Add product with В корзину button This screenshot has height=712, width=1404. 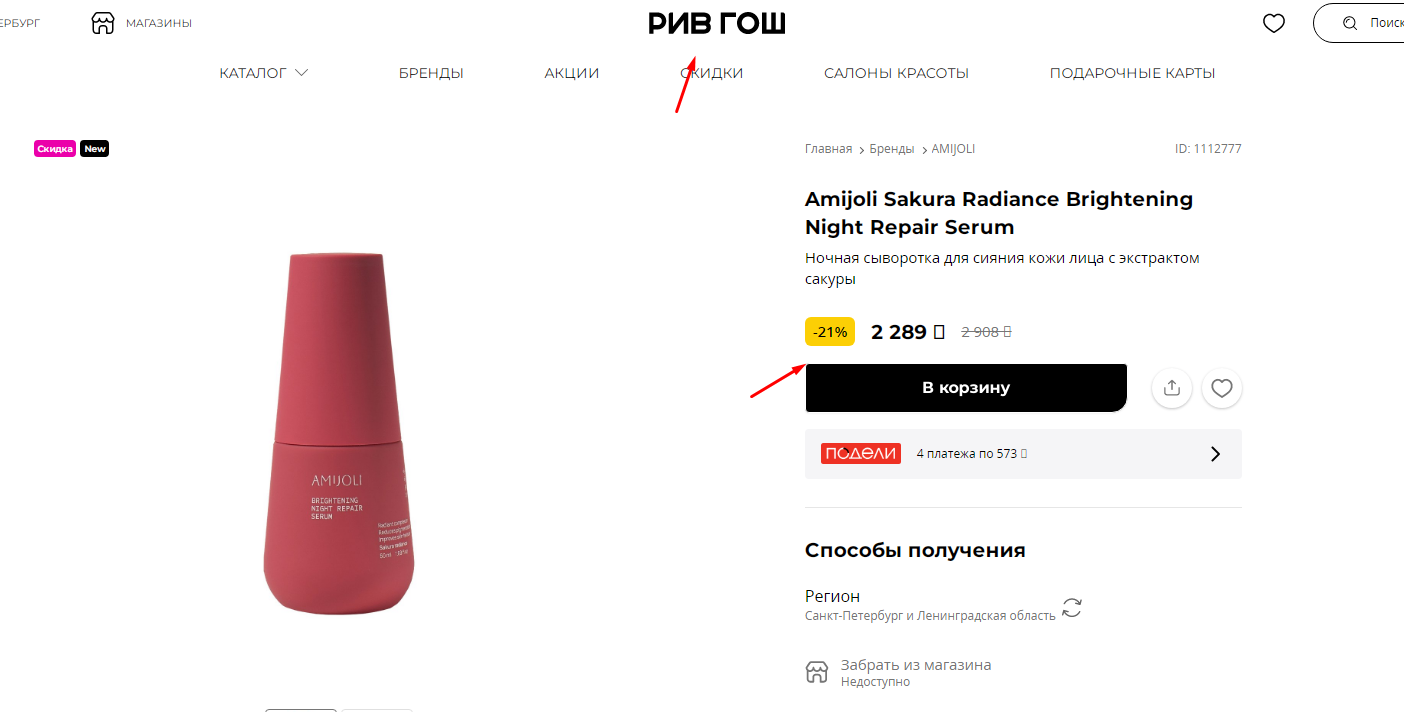pos(966,388)
